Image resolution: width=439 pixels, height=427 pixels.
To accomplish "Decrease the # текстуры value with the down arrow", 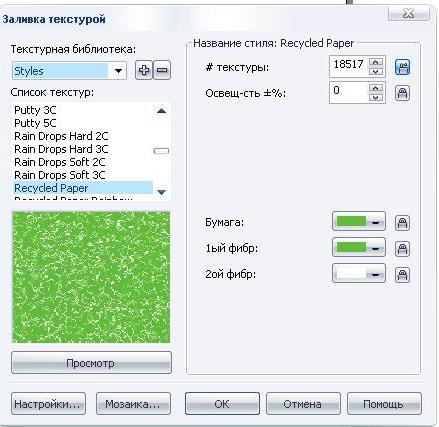I will click(376, 71).
